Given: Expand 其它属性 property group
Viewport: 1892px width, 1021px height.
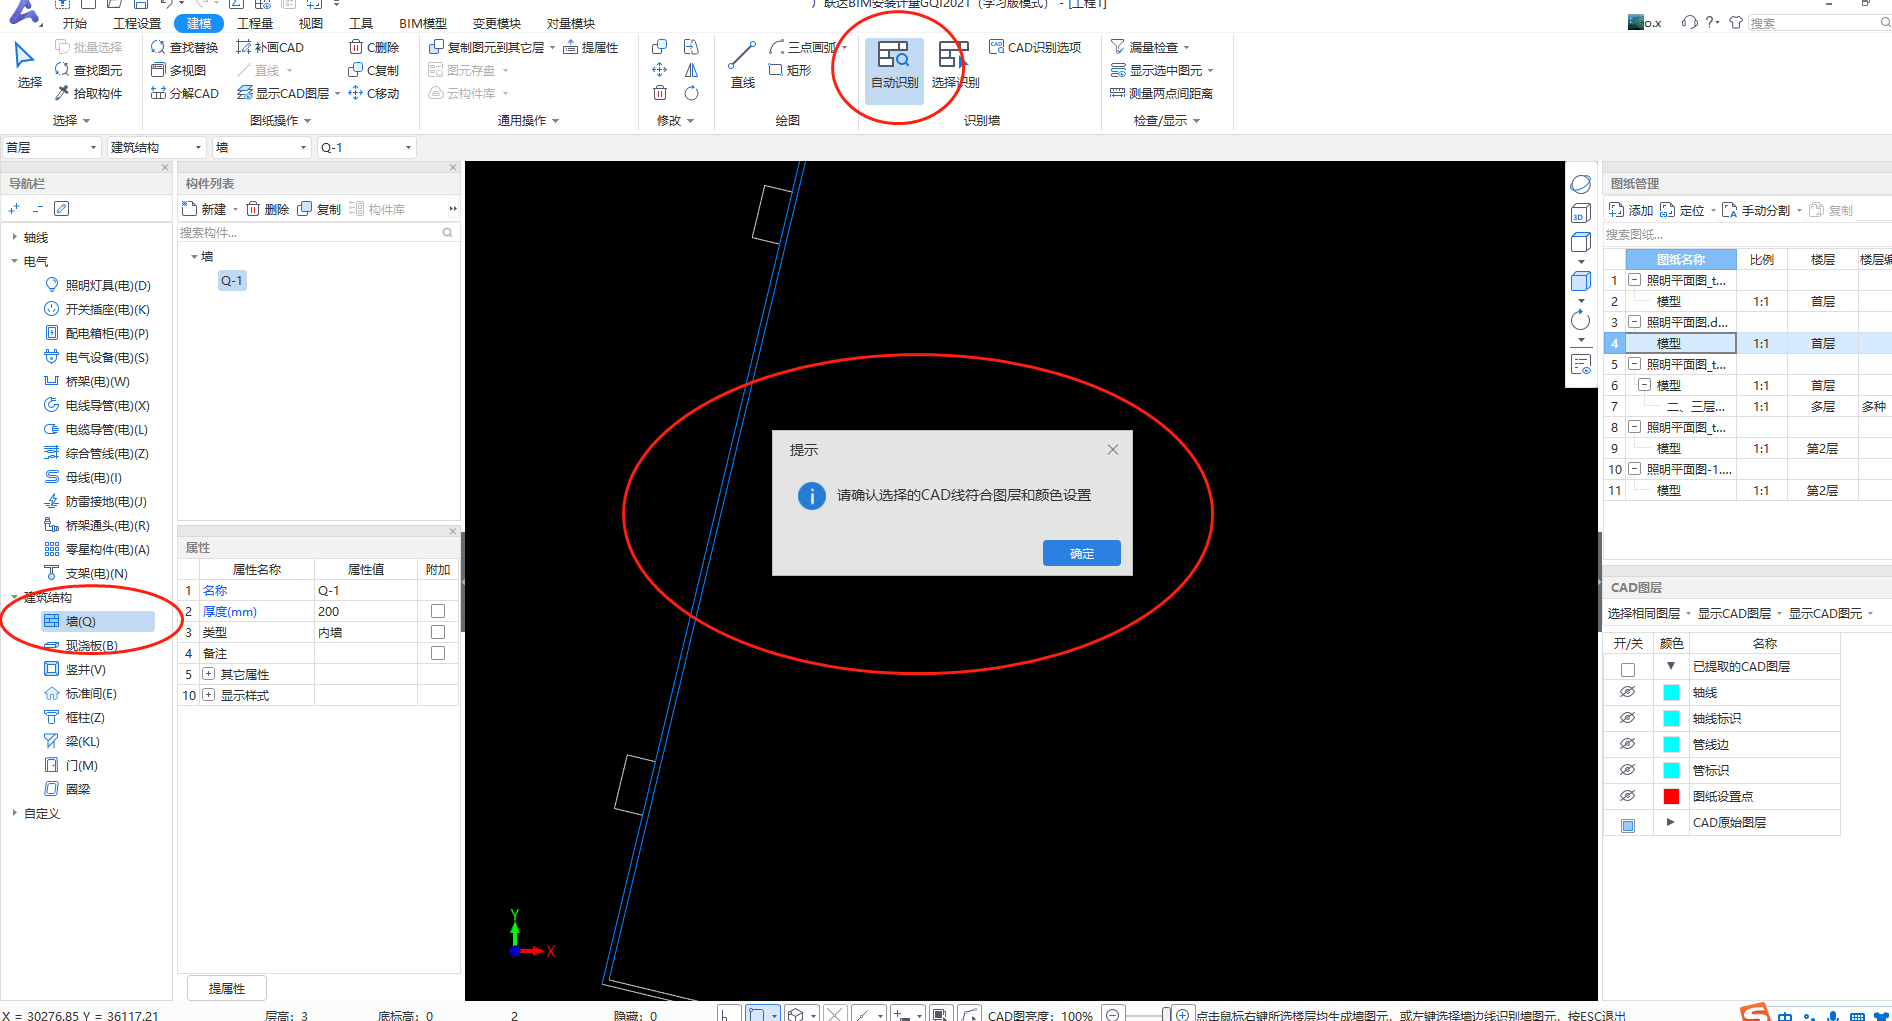Looking at the screenshot, I should (x=208, y=674).
